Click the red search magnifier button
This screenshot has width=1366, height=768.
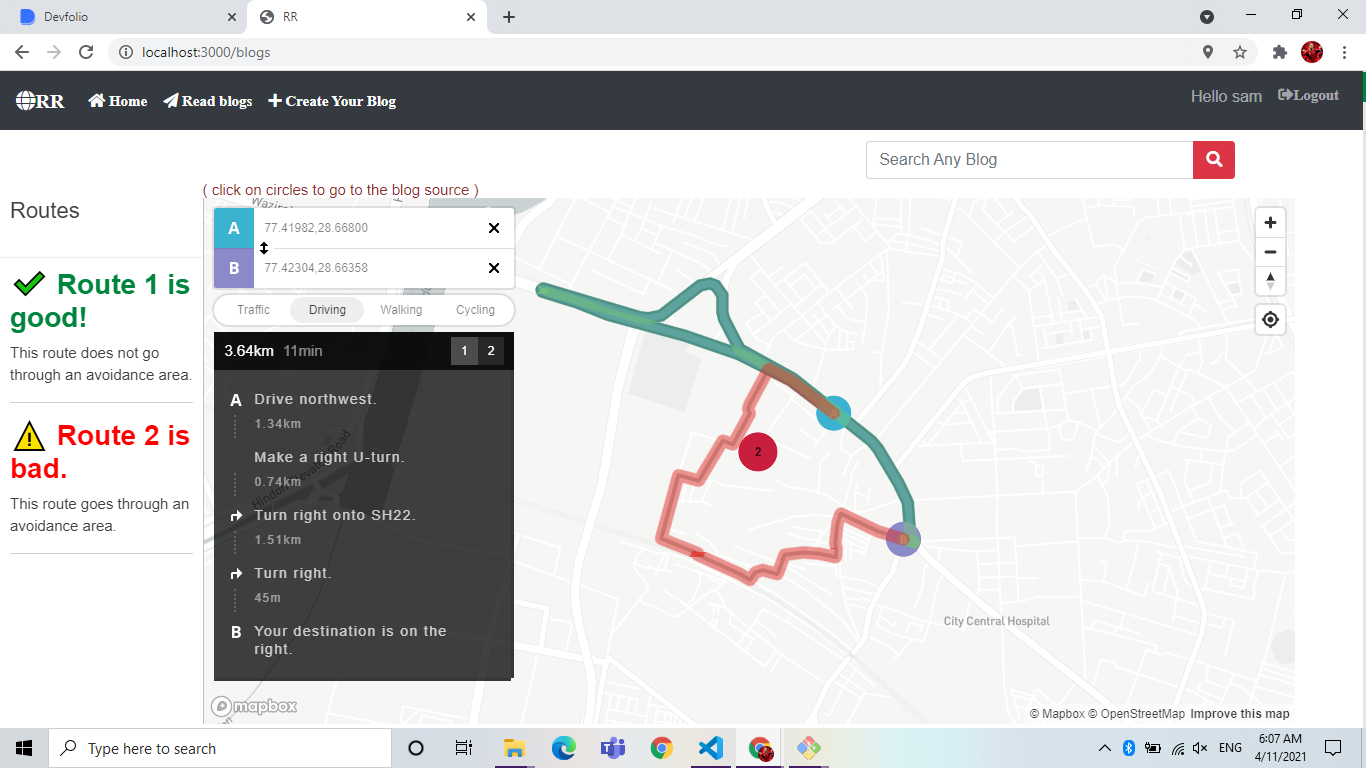click(1214, 160)
